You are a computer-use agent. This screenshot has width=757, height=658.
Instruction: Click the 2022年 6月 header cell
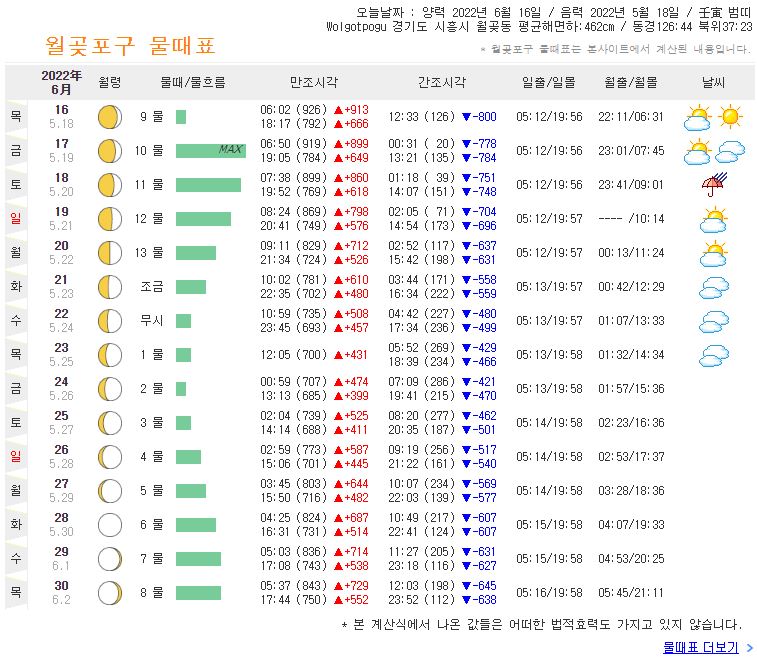pos(61,82)
